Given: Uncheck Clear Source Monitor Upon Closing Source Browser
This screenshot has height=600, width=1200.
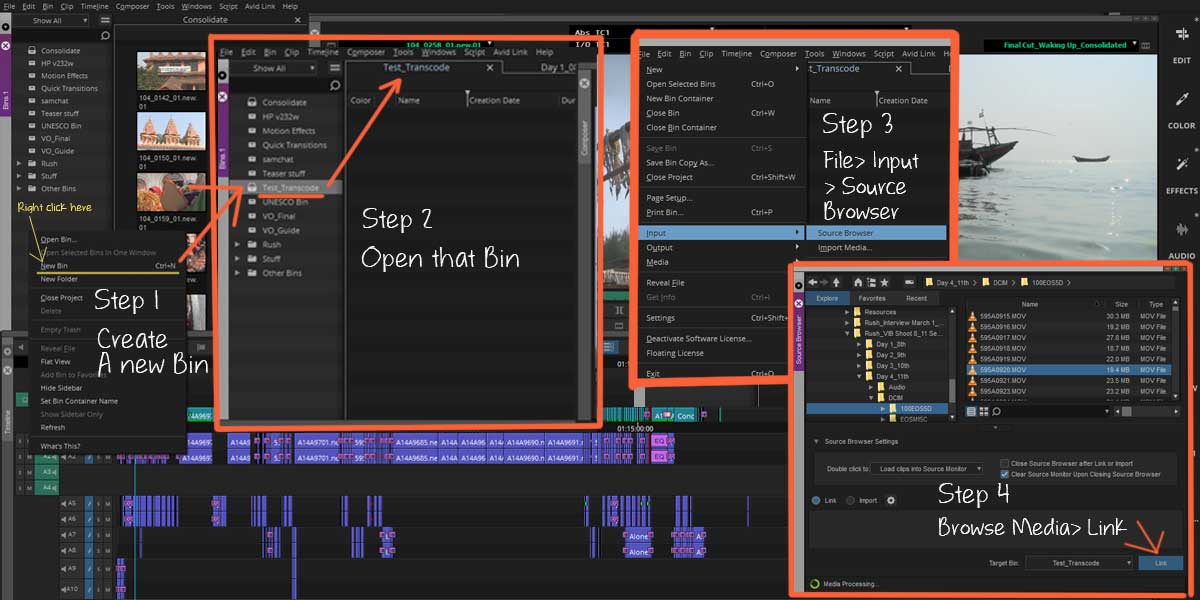Looking at the screenshot, I should click(x=1005, y=474).
